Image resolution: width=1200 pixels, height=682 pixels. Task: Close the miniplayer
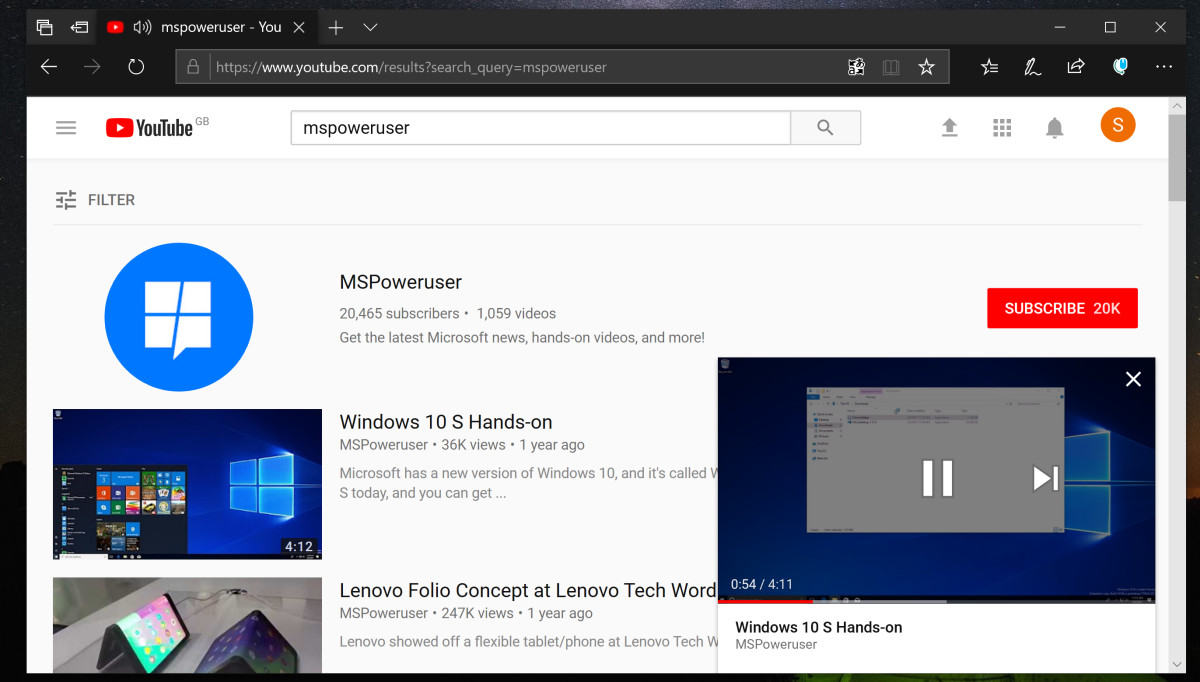tap(1133, 379)
